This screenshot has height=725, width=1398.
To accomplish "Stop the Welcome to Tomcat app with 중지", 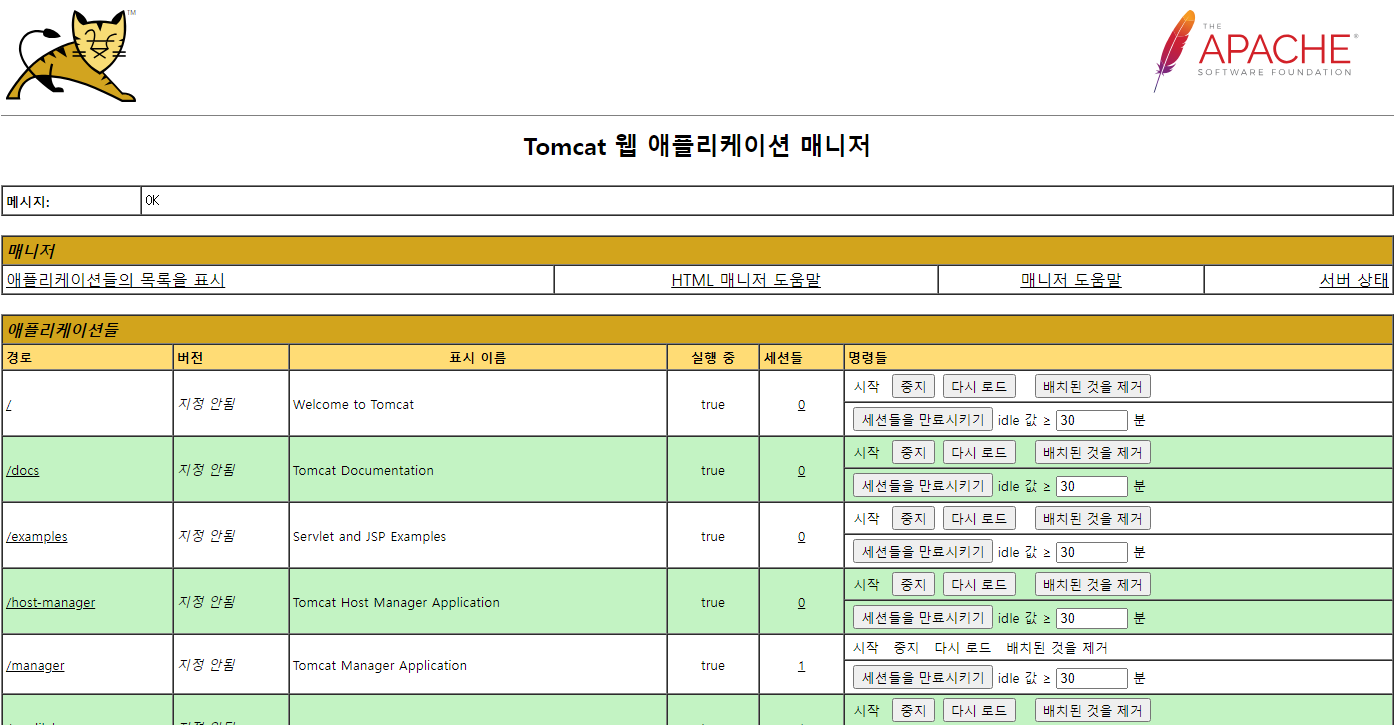I will coord(913,387).
